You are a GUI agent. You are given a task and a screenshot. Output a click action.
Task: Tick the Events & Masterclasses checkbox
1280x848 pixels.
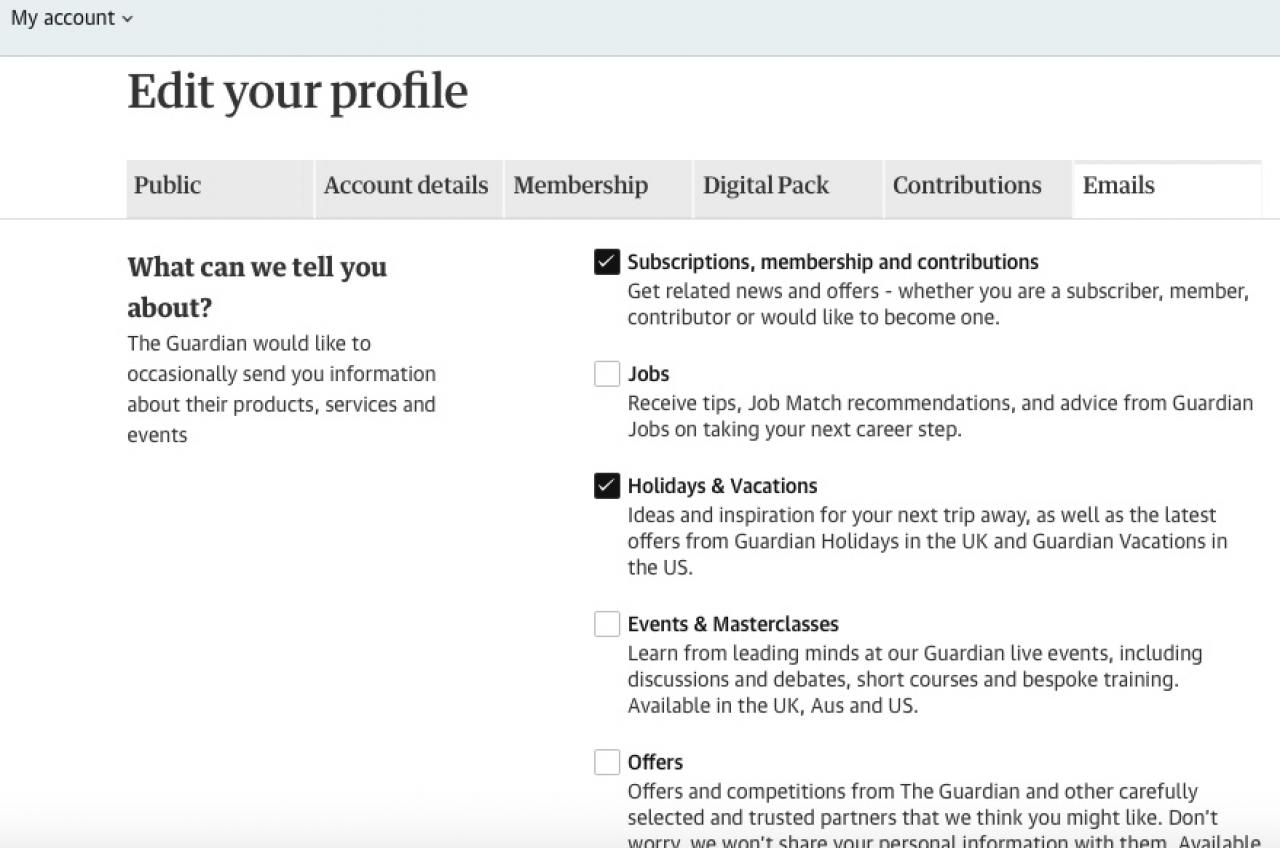[607, 624]
